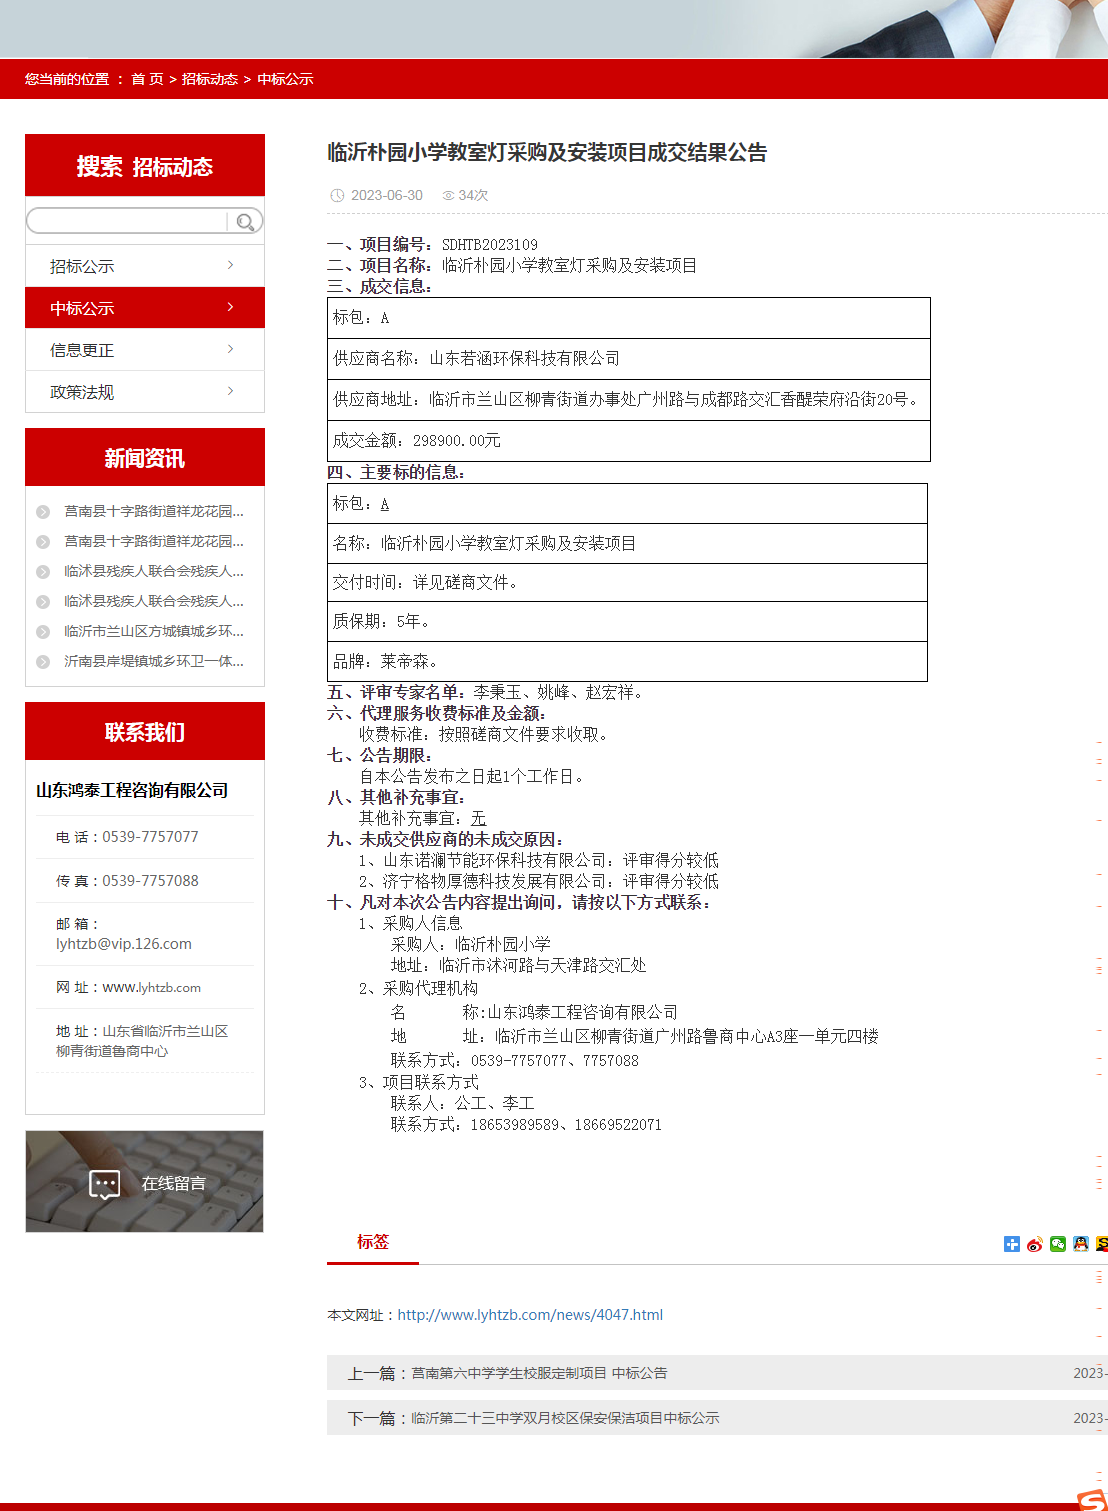The width and height of the screenshot is (1108, 1511).
Task: Open 招标动态 breadcrumb link
Action: (x=210, y=79)
